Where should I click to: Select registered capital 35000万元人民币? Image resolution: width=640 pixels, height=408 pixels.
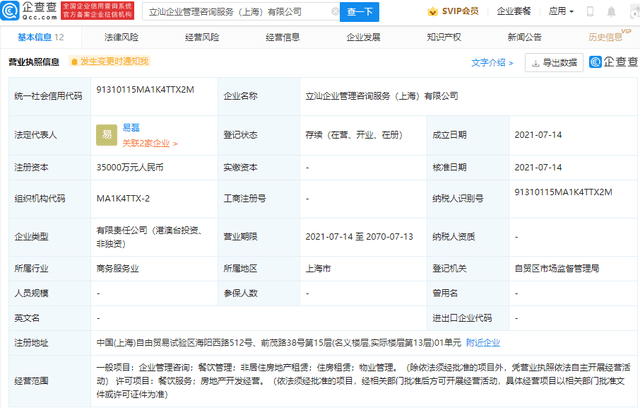pyautogui.click(x=130, y=168)
